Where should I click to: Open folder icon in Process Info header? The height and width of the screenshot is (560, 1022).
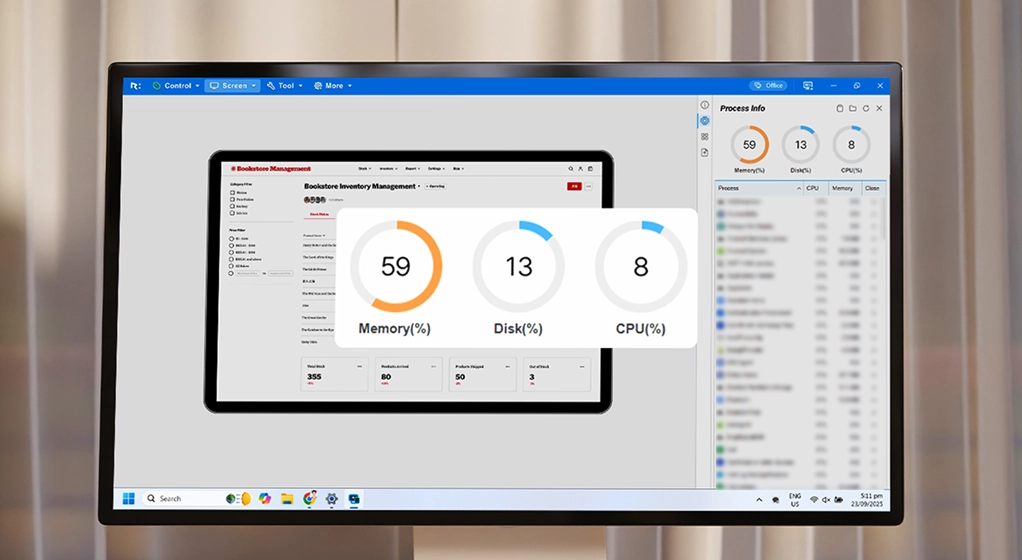click(853, 108)
